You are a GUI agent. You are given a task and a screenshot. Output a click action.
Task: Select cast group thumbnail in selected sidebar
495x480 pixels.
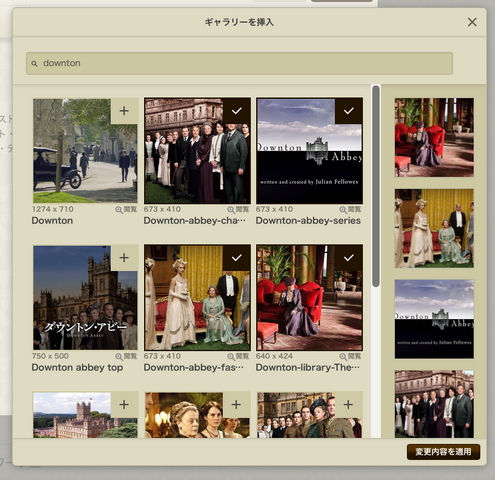[x=434, y=404]
